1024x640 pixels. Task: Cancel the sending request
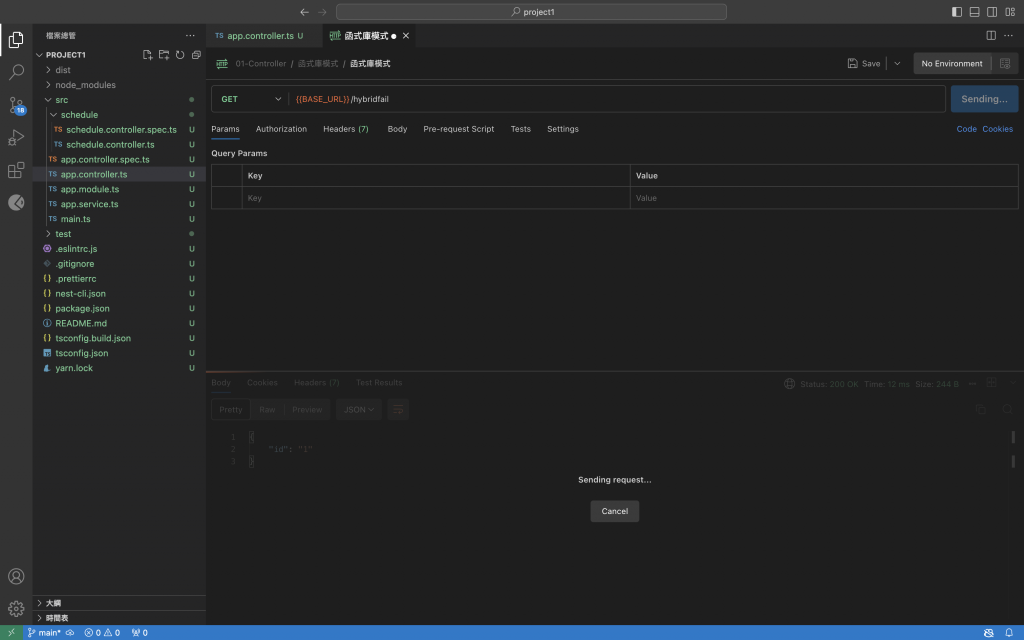coord(615,511)
